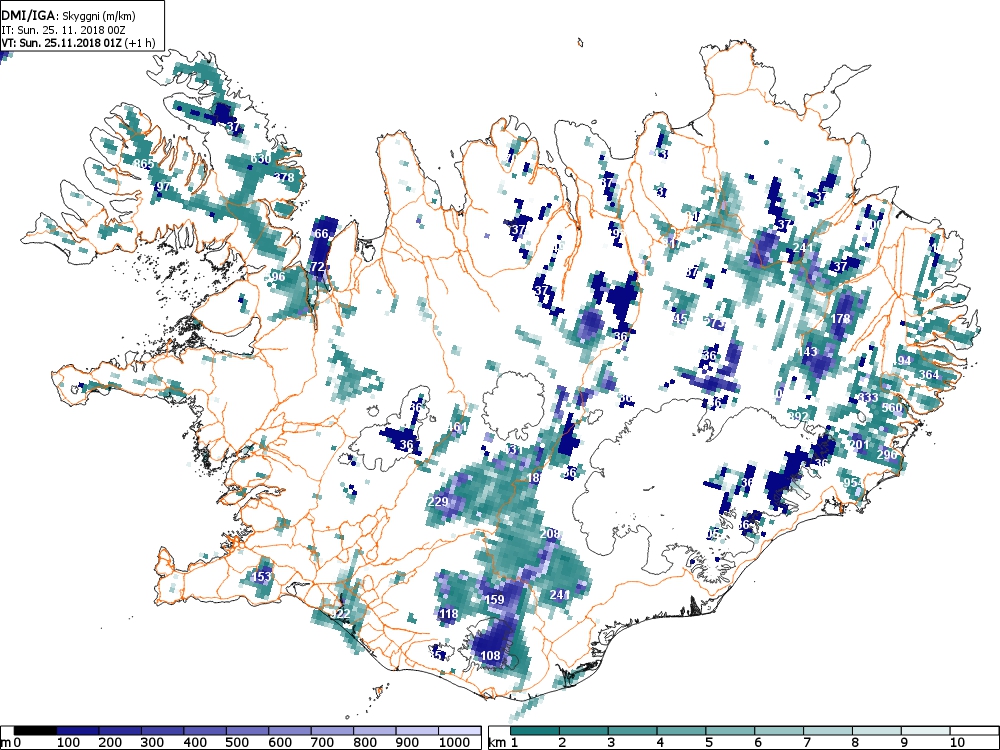
Task: Click the visibility value '461' on the map
Action: (458, 427)
